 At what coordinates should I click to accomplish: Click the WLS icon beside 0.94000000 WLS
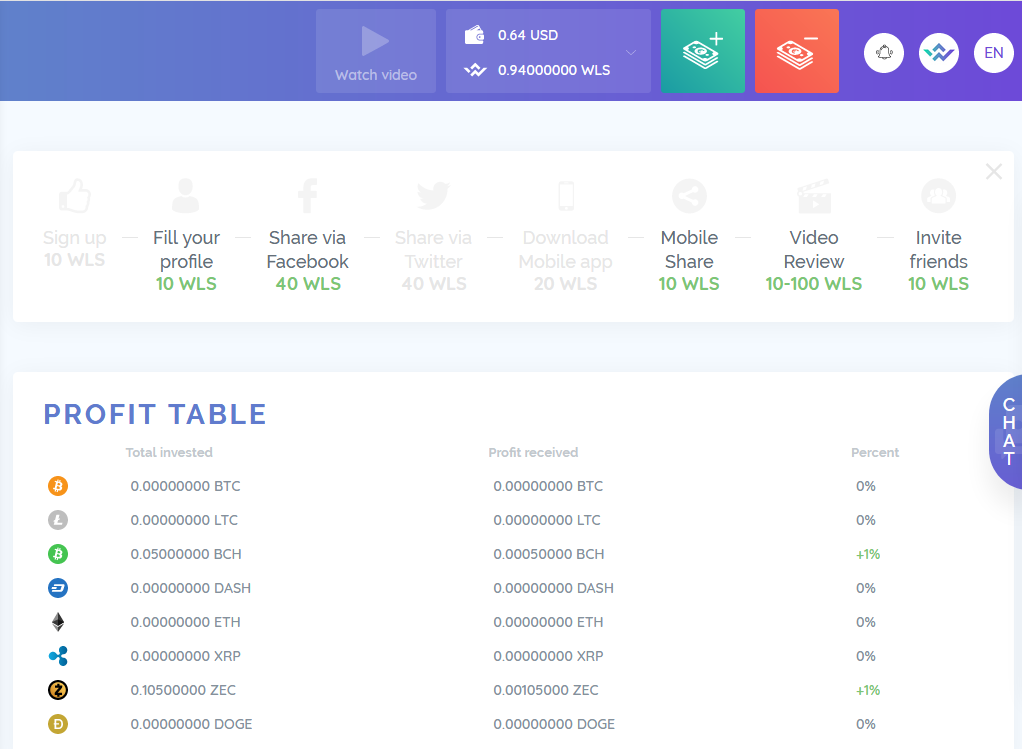[475, 70]
